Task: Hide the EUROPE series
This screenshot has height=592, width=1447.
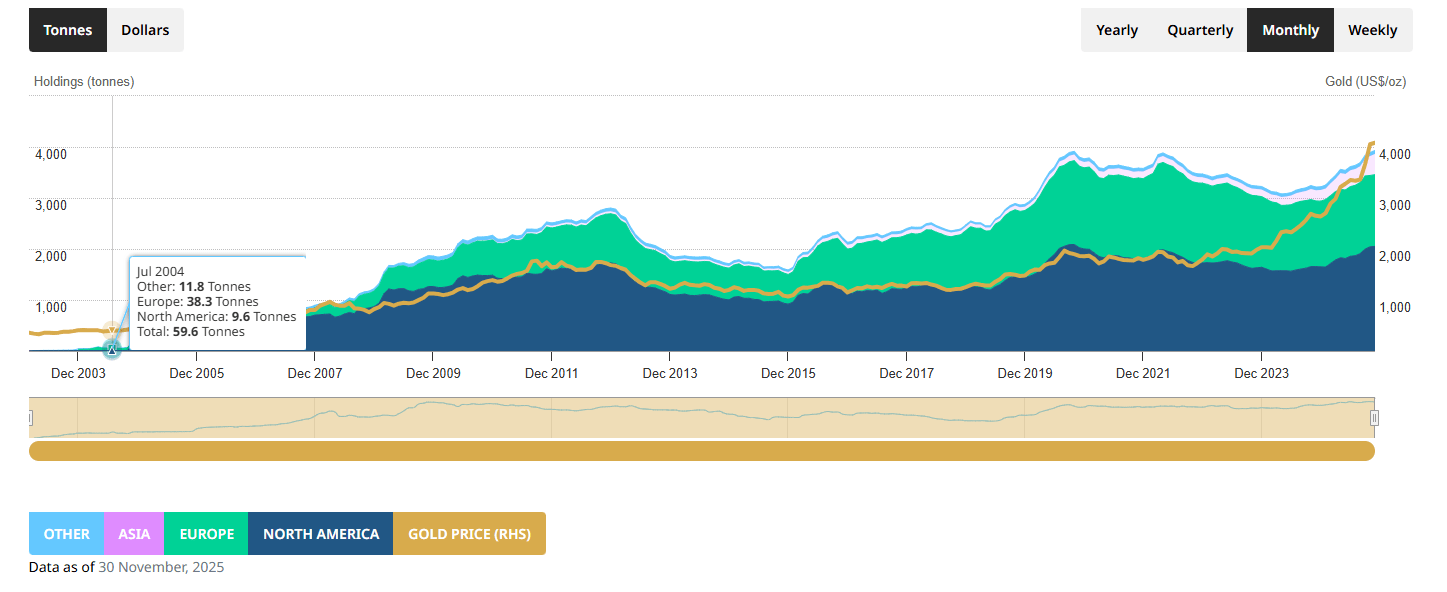Action: coord(205,533)
